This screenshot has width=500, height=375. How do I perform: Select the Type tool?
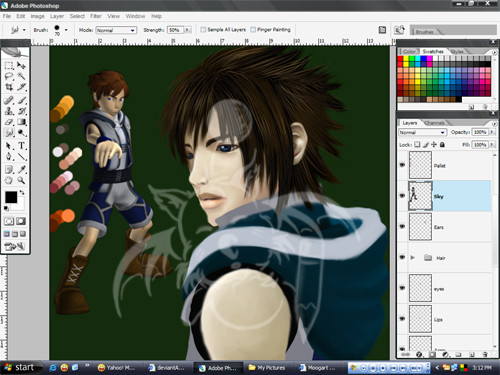click(21, 146)
